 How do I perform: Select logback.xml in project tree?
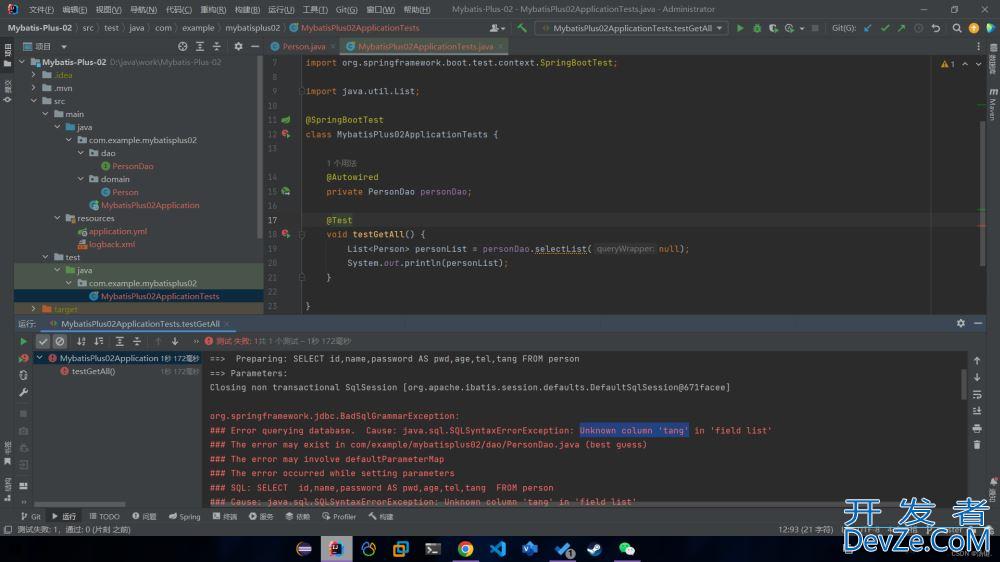[x=112, y=244]
